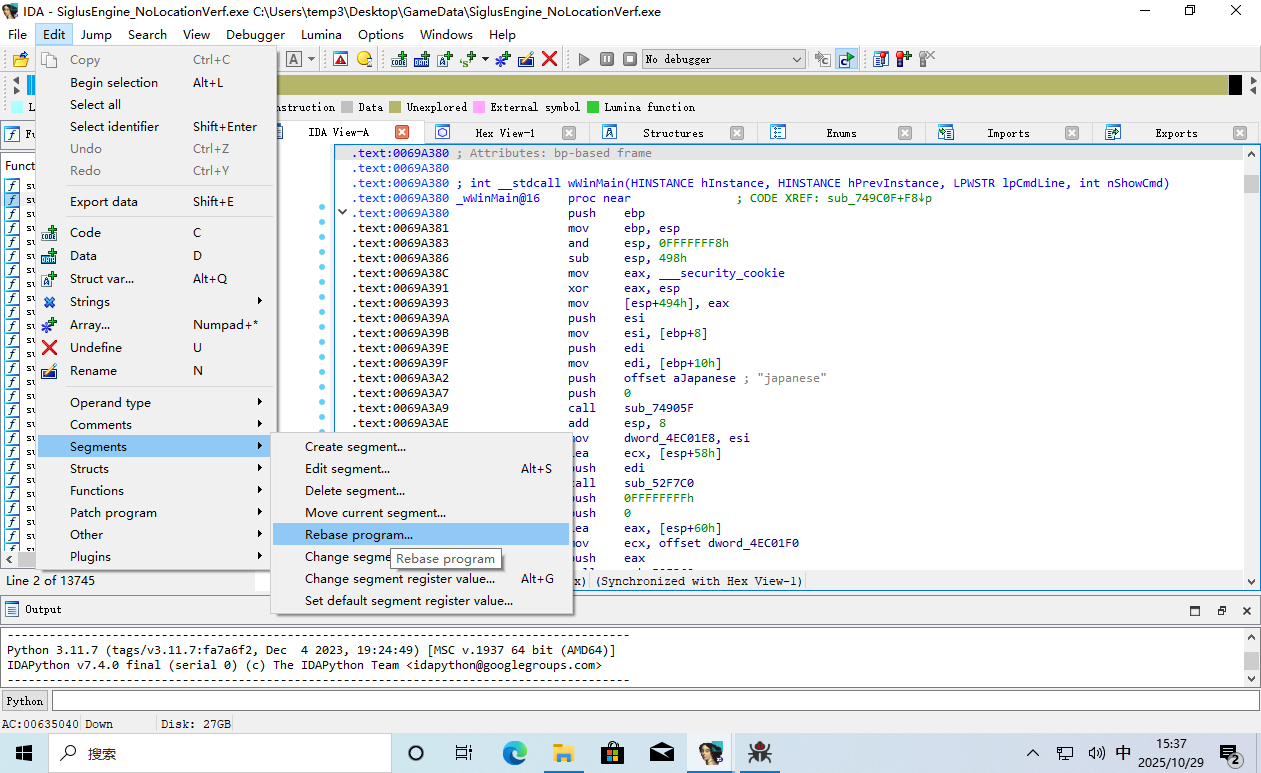
Task: Click the Python console language button
Action: [25, 701]
